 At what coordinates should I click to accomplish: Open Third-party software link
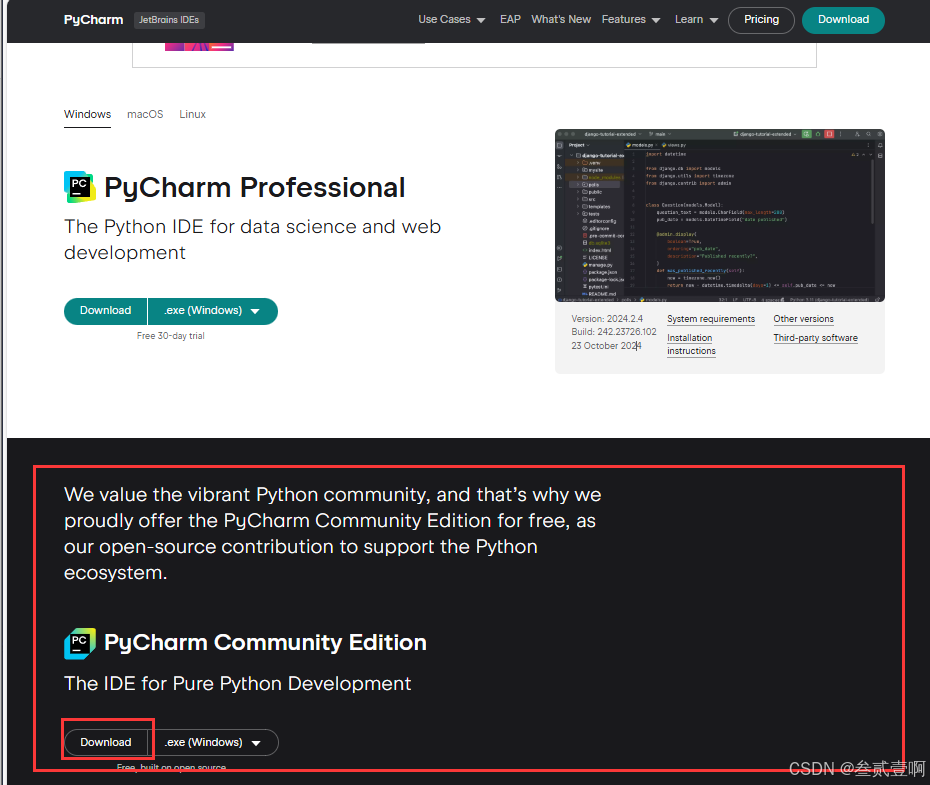coord(815,338)
